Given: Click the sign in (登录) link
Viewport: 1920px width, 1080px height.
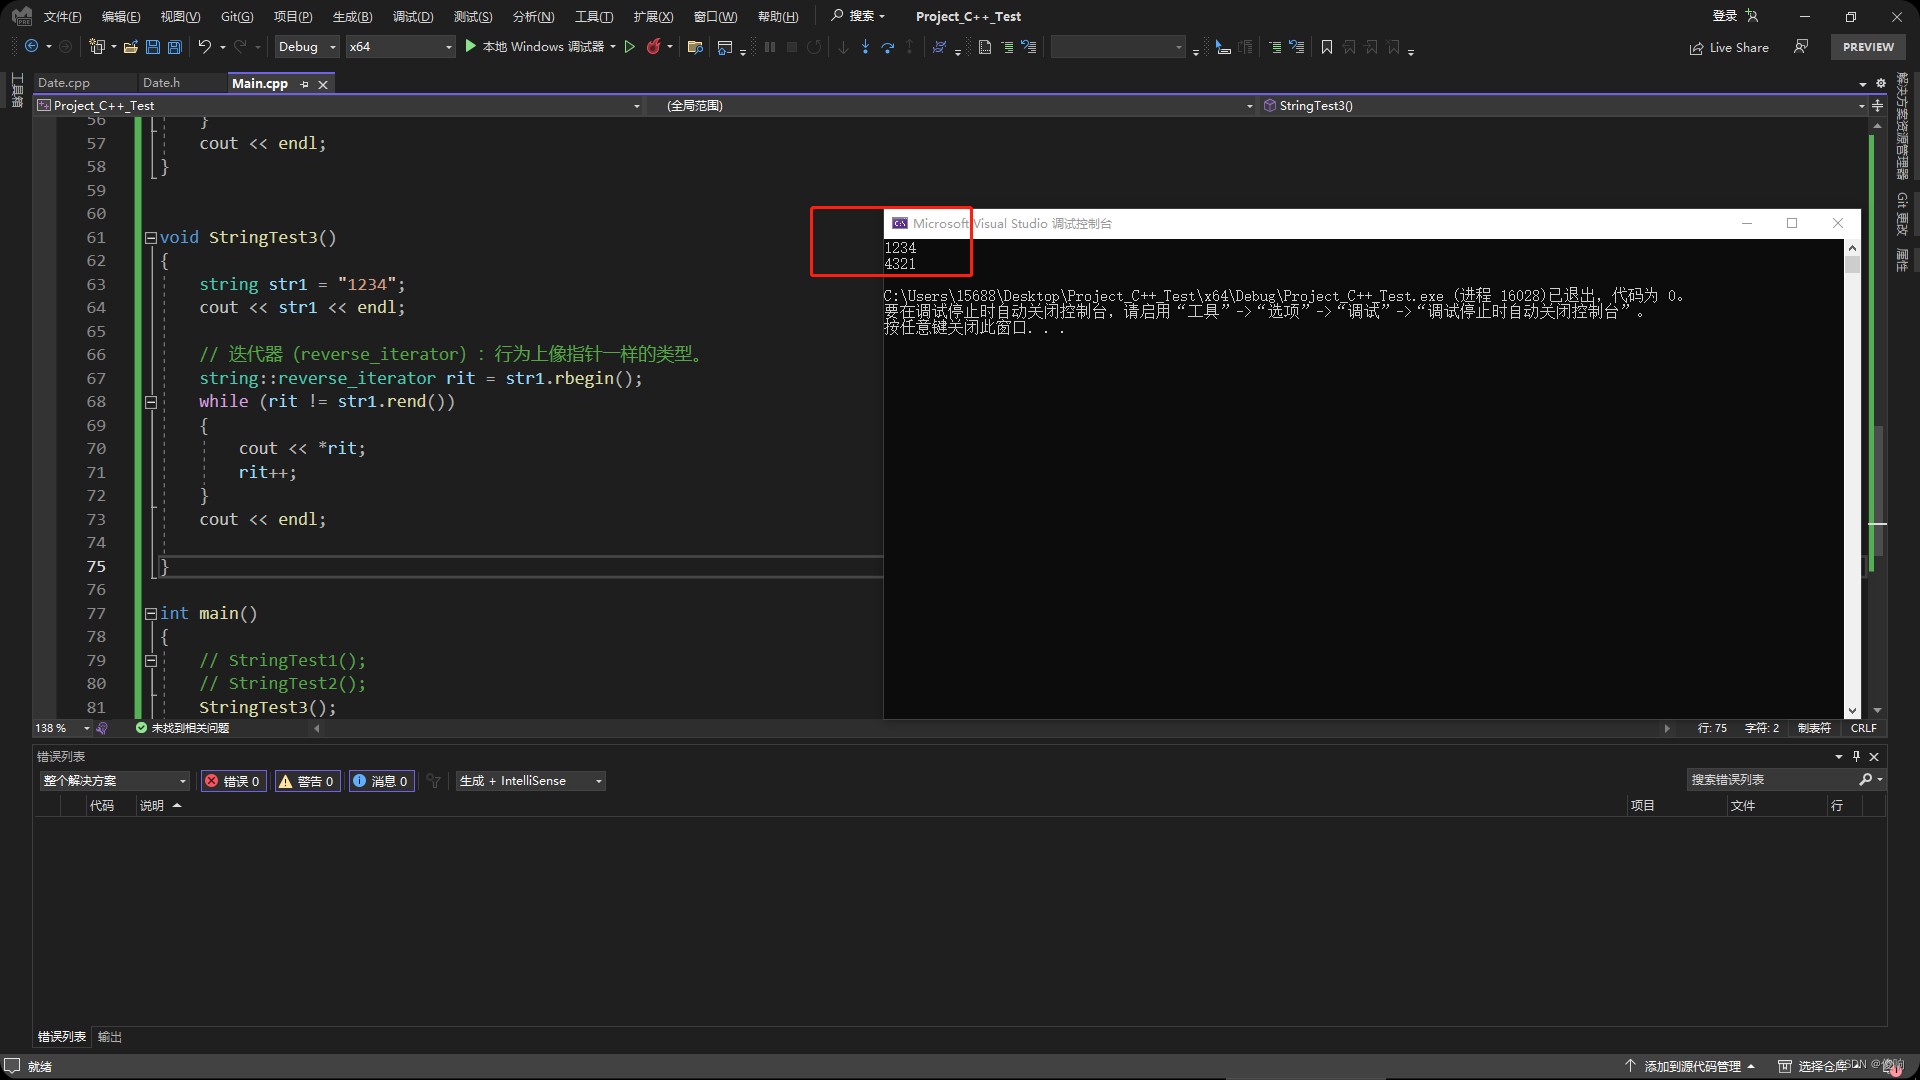Looking at the screenshot, I should 1725,16.
